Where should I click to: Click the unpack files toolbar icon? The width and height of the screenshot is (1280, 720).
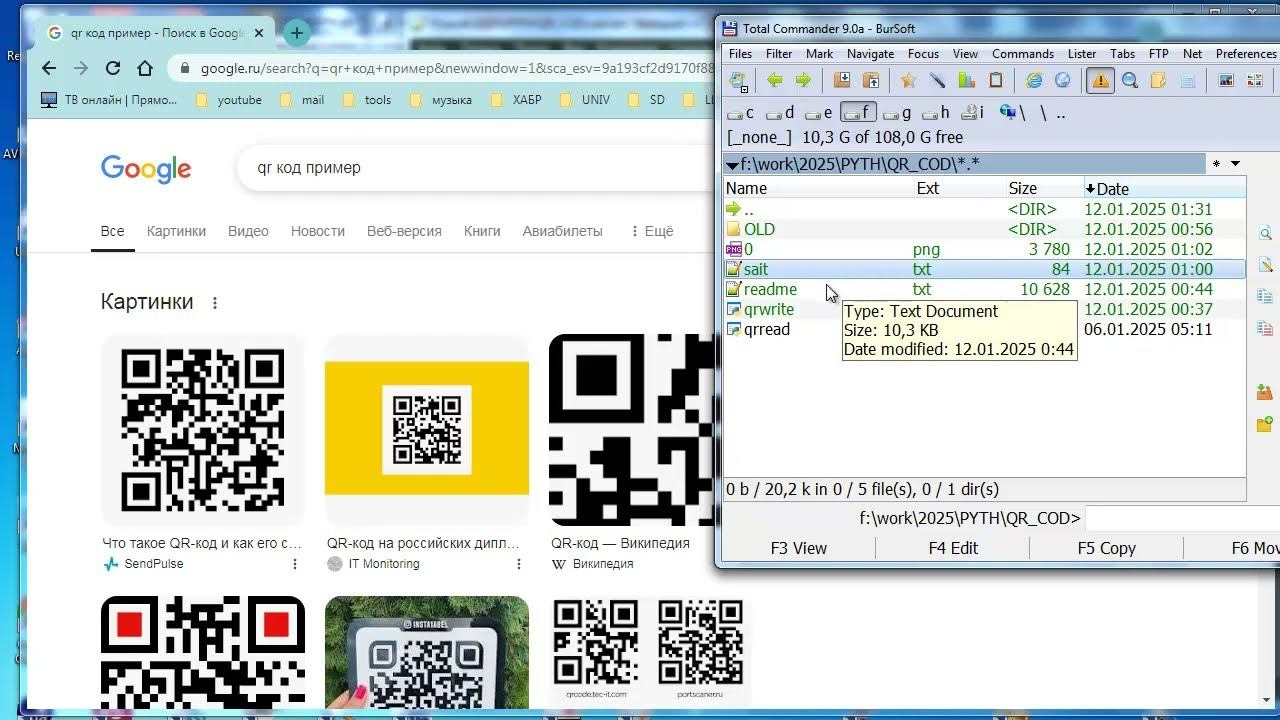(x=871, y=81)
